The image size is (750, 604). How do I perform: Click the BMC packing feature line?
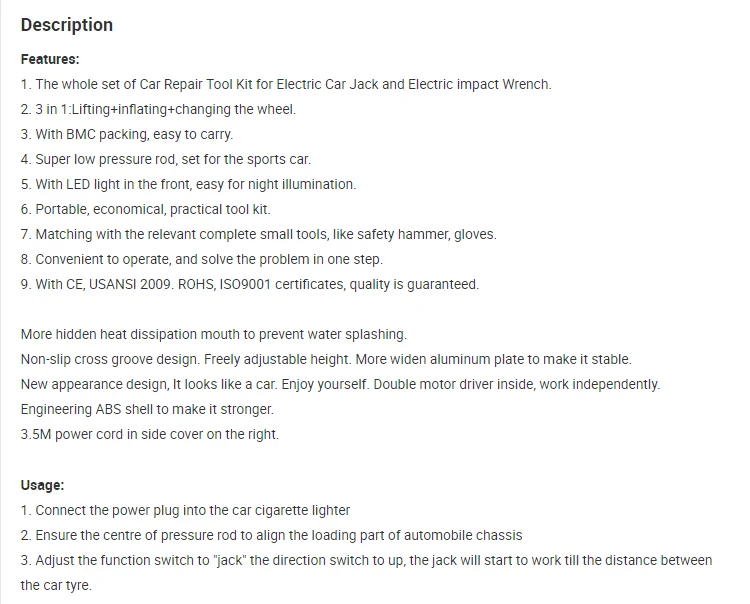[x=127, y=135]
